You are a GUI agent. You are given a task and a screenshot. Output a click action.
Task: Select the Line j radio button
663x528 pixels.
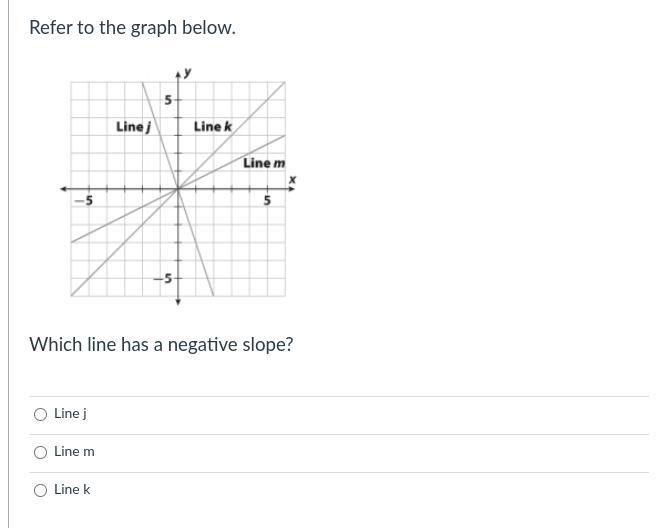pos(40,414)
